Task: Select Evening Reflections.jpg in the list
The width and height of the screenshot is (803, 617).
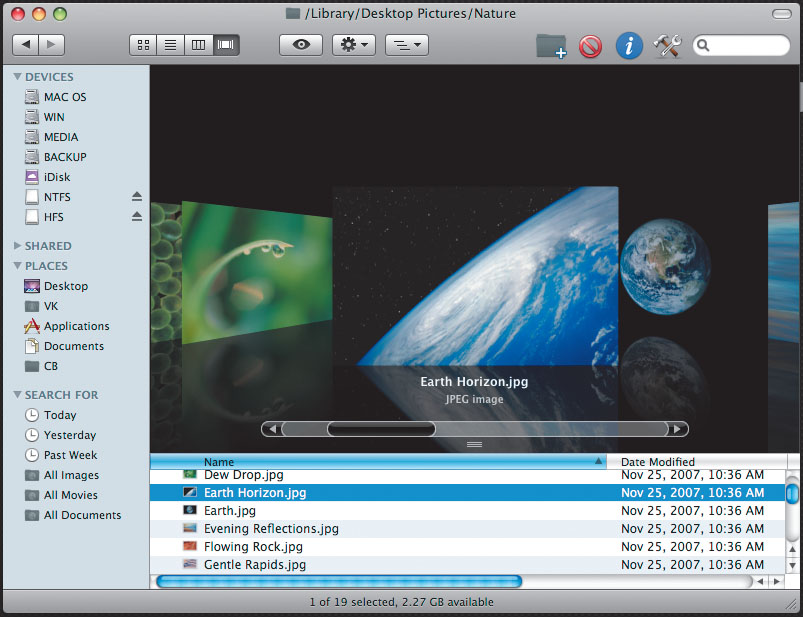Action: [468, 528]
